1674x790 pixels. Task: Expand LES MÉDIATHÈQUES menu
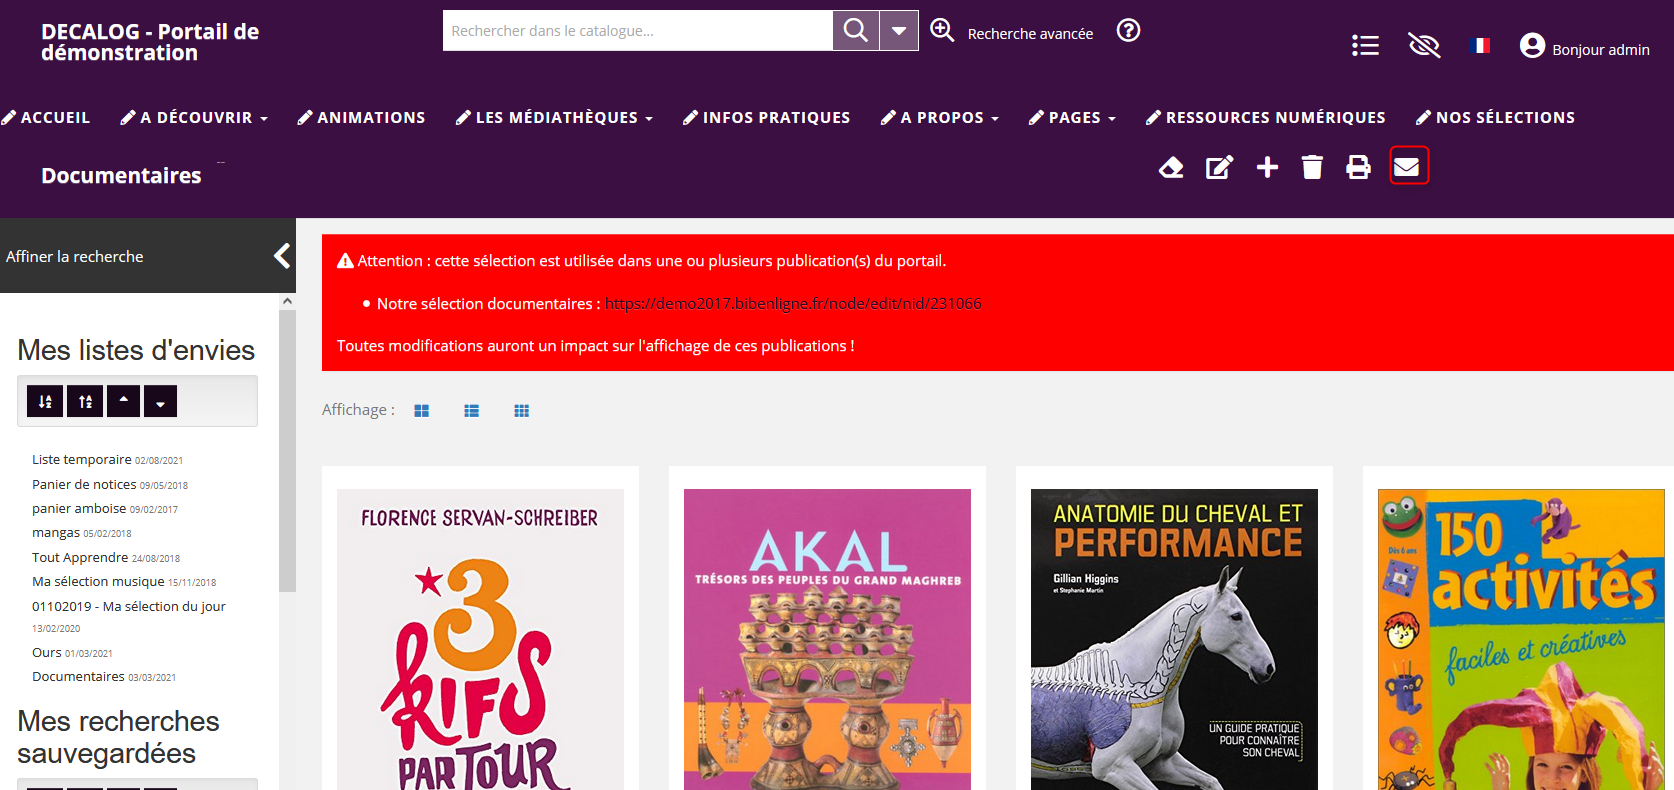coord(554,117)
